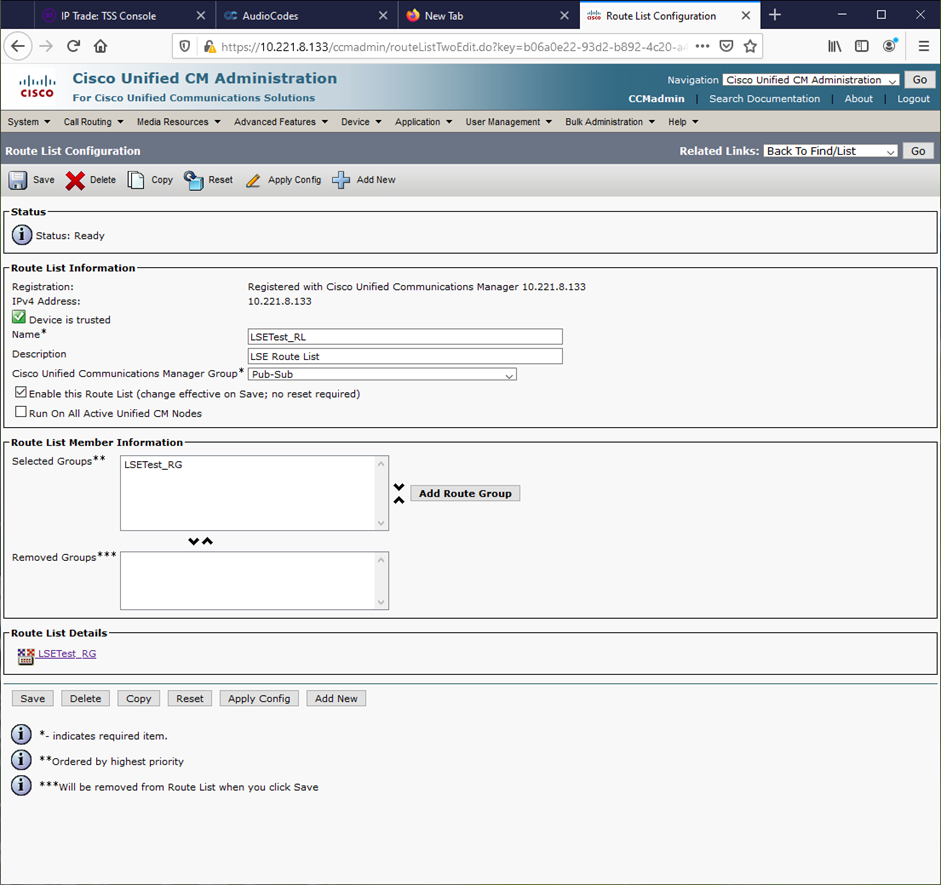This screenshot has height=885, width=941.
Task: Click the Copy pages icon in toolbar
Action: point(136,180)
